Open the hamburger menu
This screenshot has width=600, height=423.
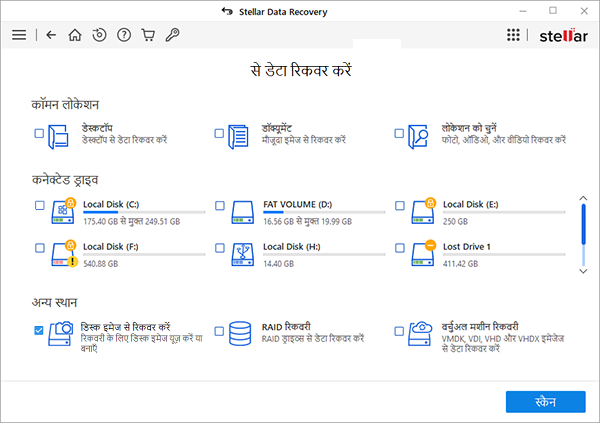(19, 35)
